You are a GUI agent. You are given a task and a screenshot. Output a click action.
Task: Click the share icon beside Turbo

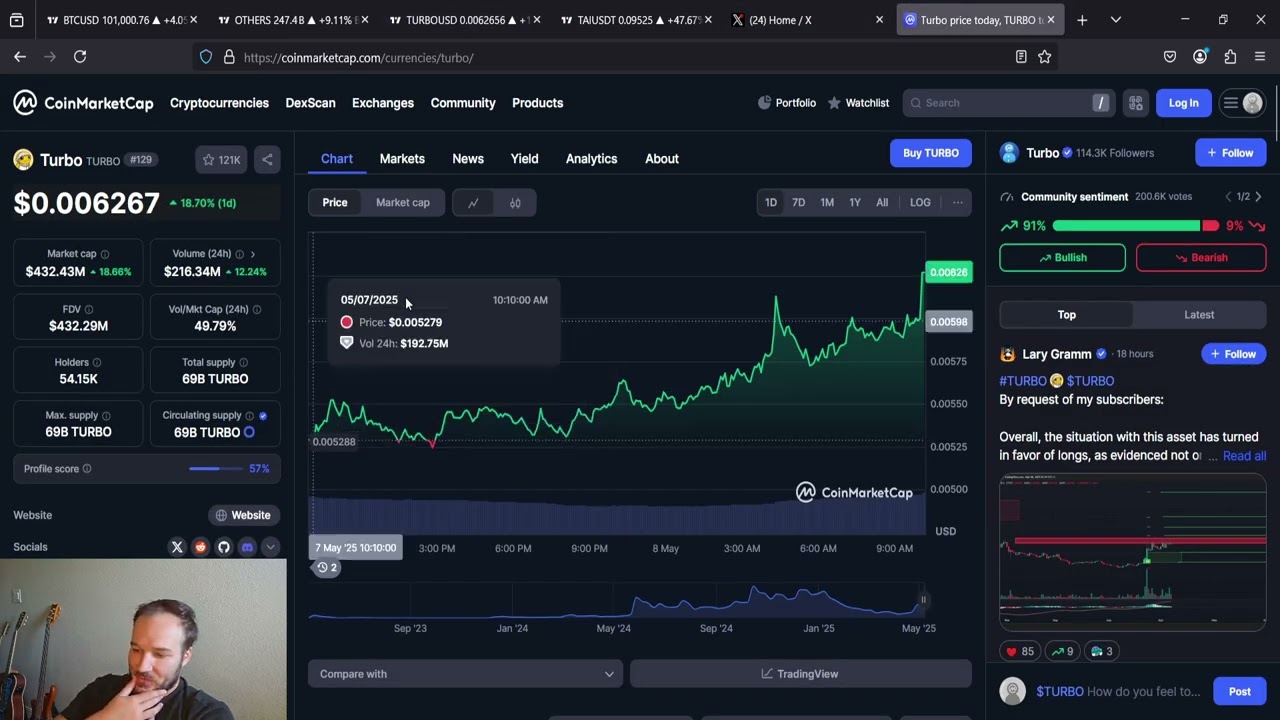click(267, 160)
